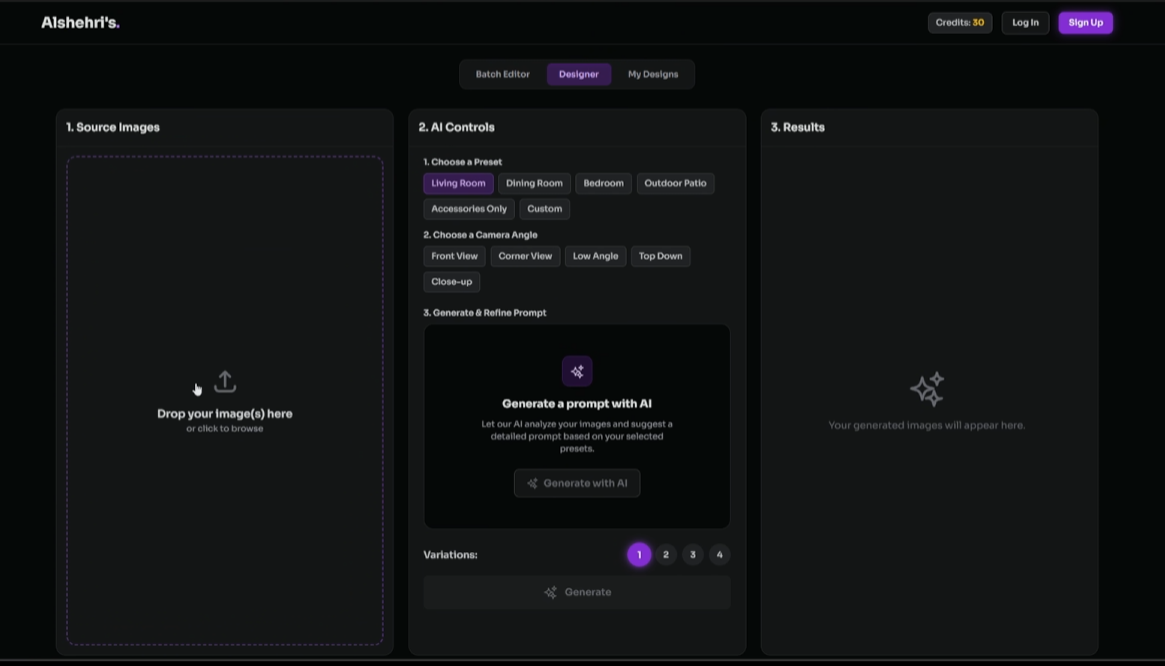Click the upload icon in the image drop zone
The image size is (1165, 666).
pos(225,382)
